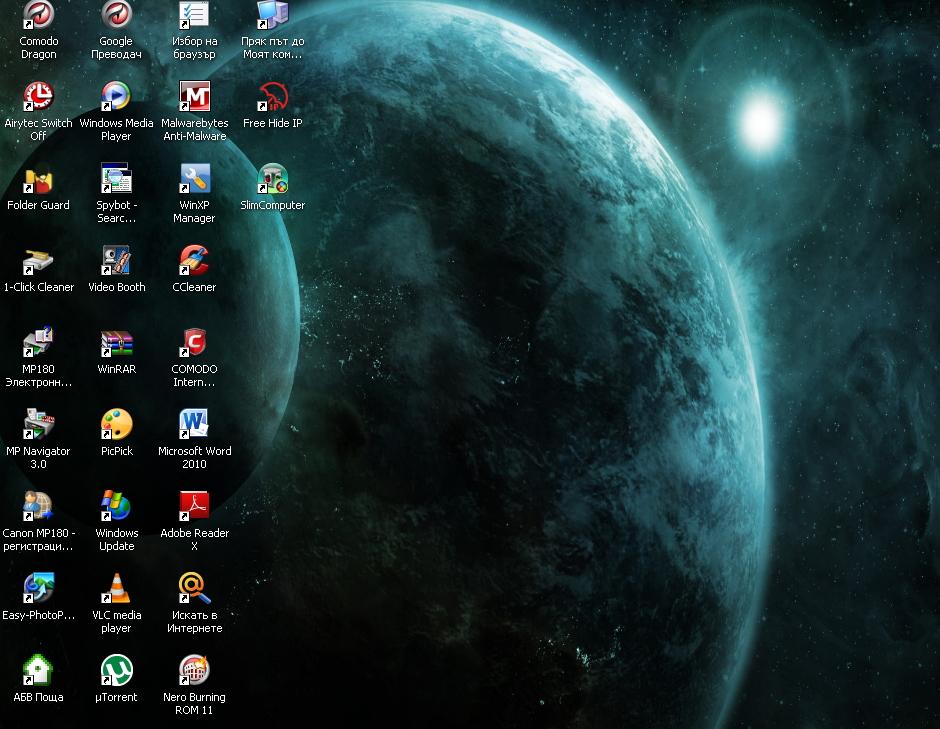Viewport: 940px width, 729px height.
Task: Click the SlimComputer desktop icon
Action: coord(272,179)
